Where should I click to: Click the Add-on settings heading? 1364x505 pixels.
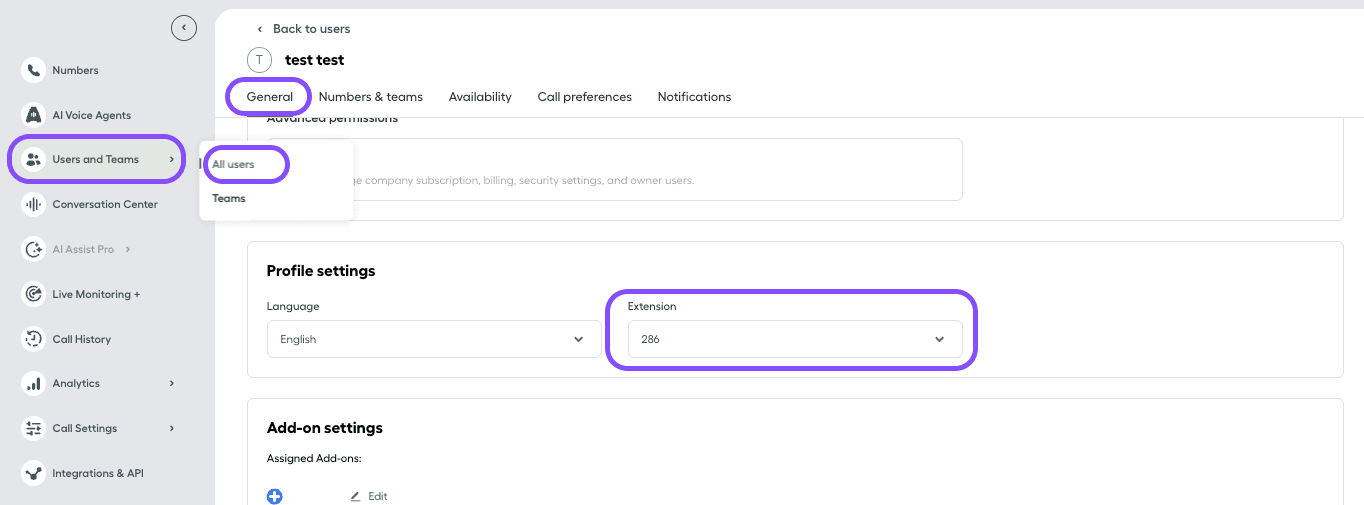[x=325, y=428]
